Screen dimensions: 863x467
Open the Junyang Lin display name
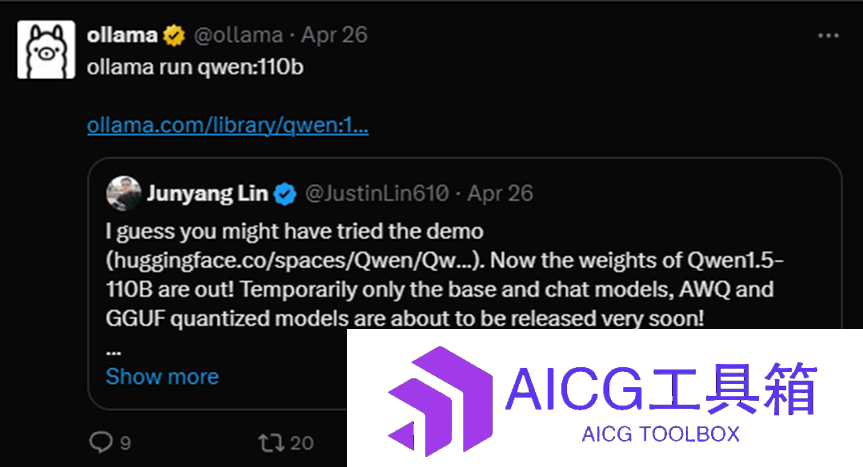tap(207, 194)
